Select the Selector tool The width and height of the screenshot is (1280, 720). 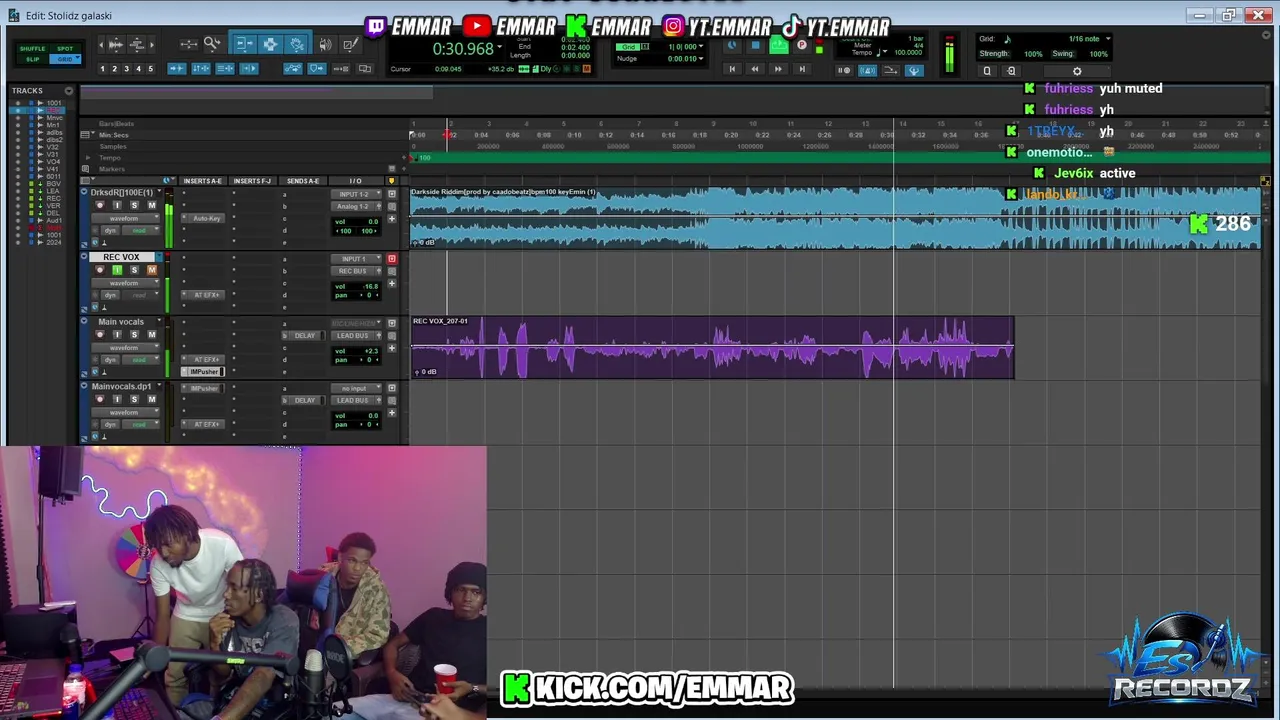270,44
